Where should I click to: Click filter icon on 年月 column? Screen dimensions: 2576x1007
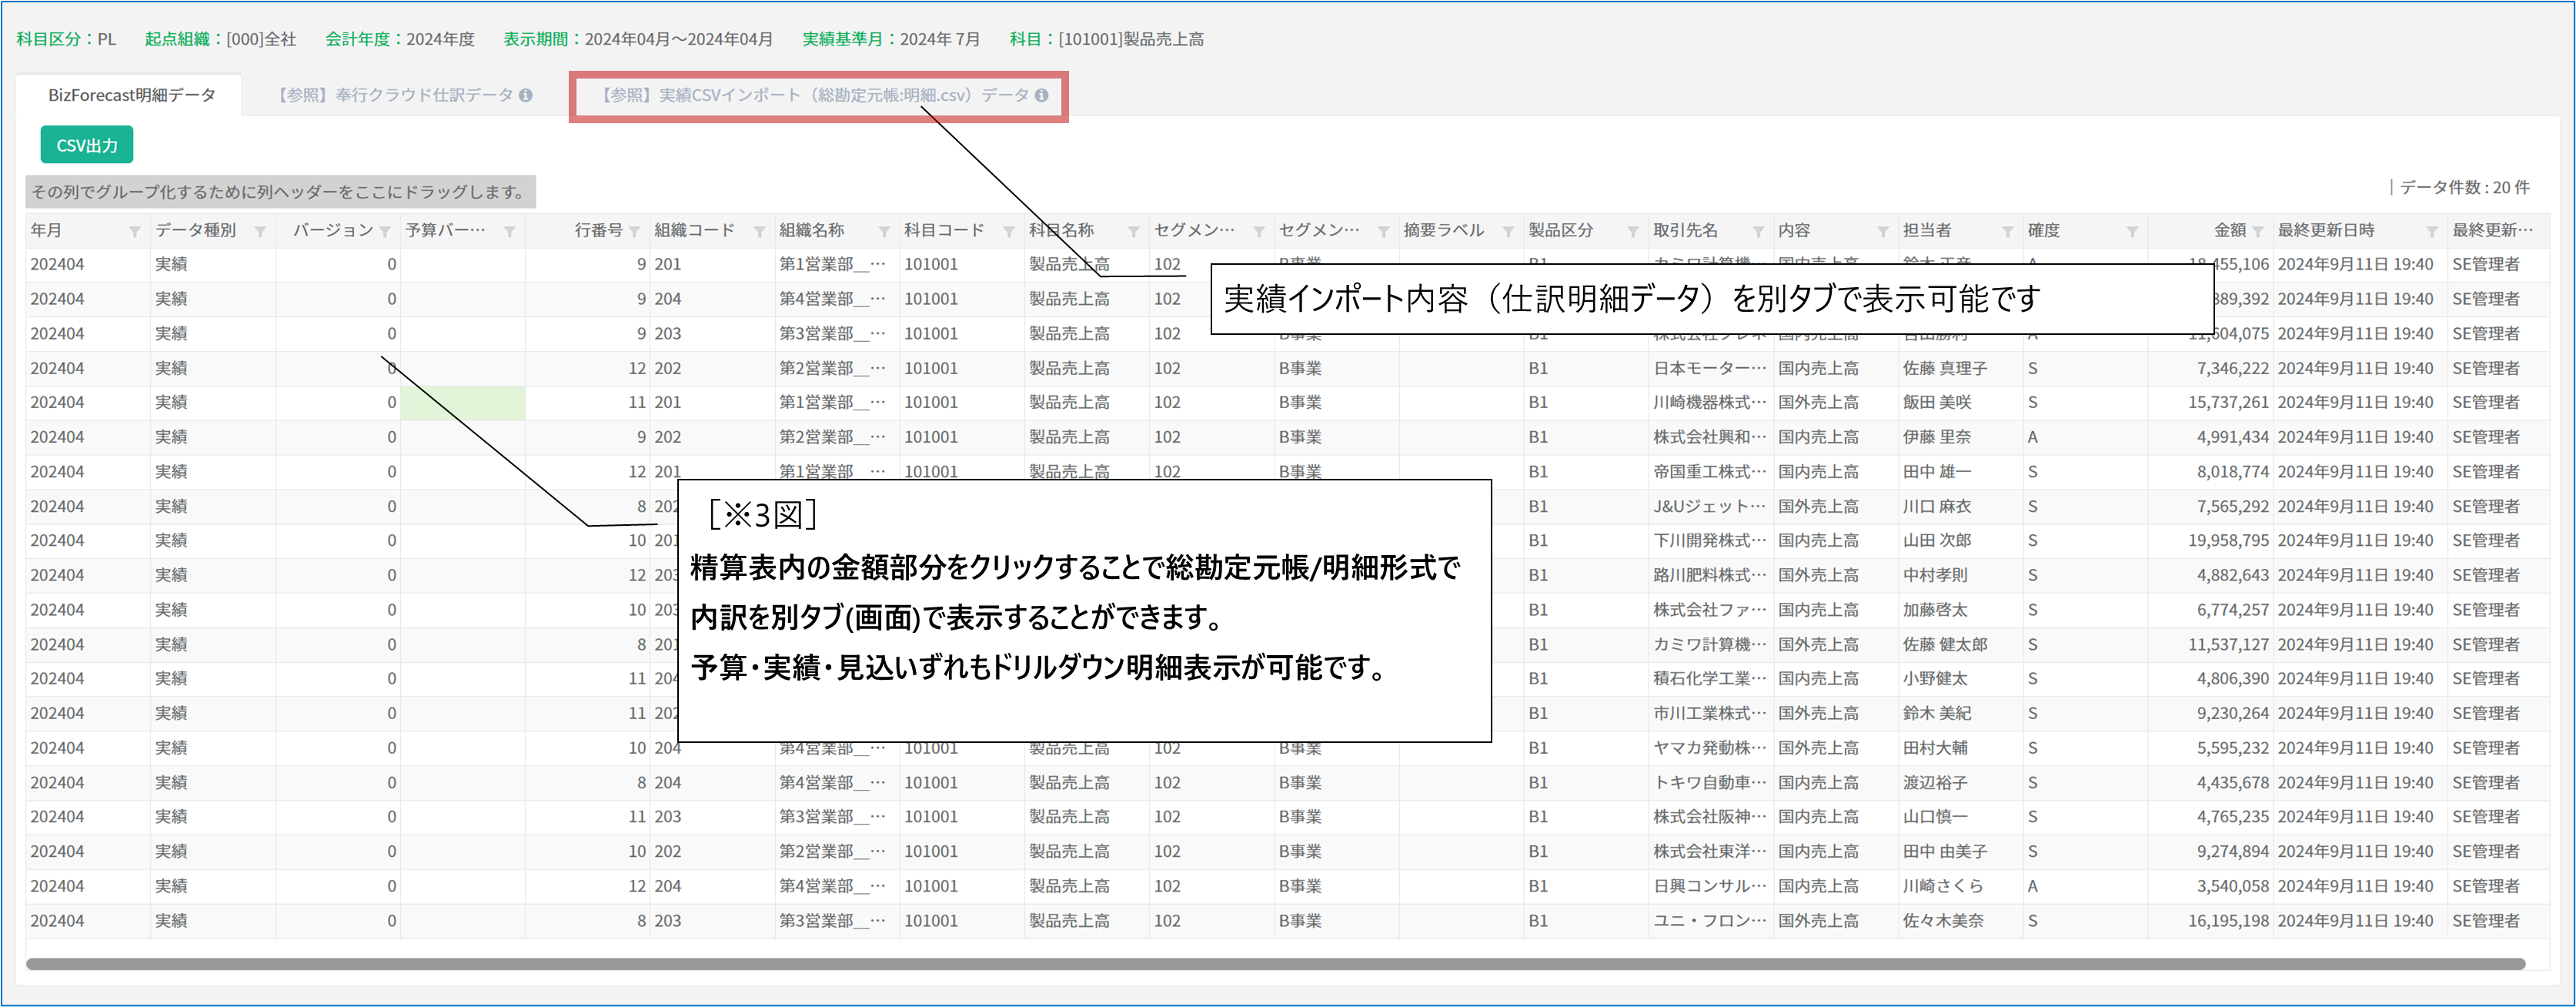(x=135, y=232)
